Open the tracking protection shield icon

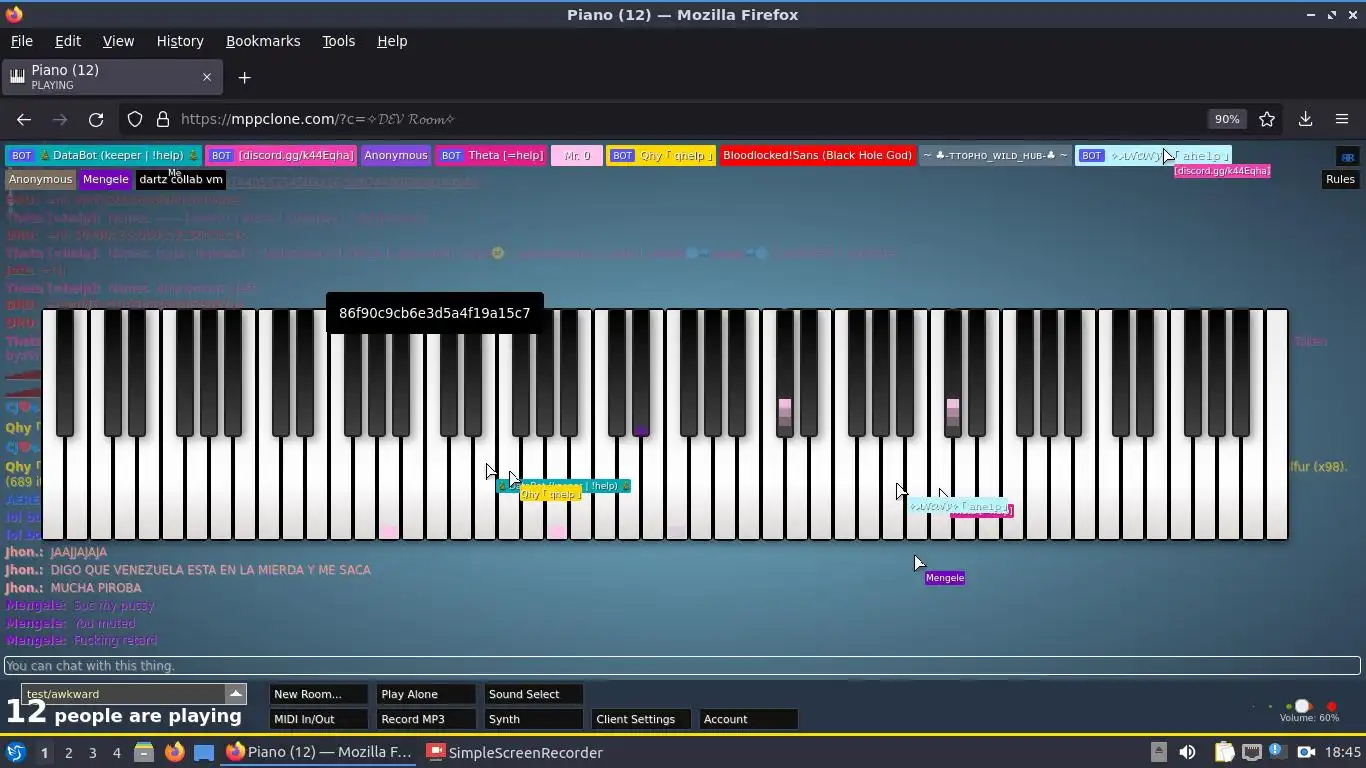point(135,119)
